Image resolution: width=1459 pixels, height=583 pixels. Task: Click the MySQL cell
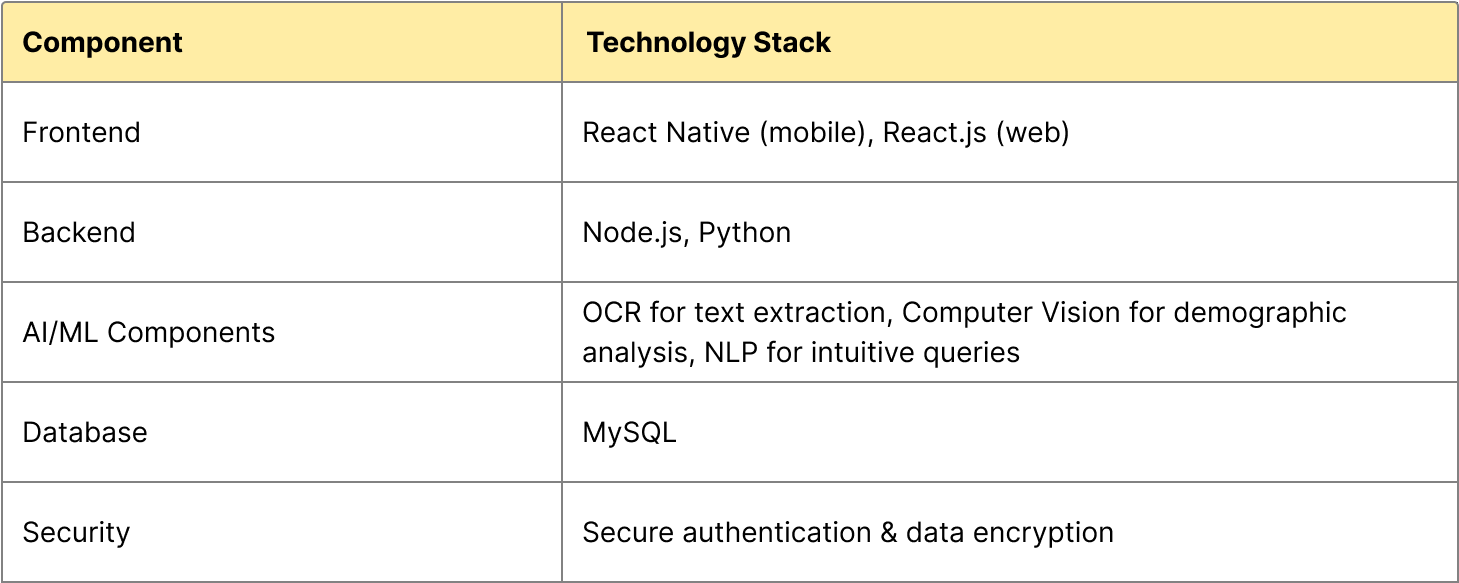(629, 433)
